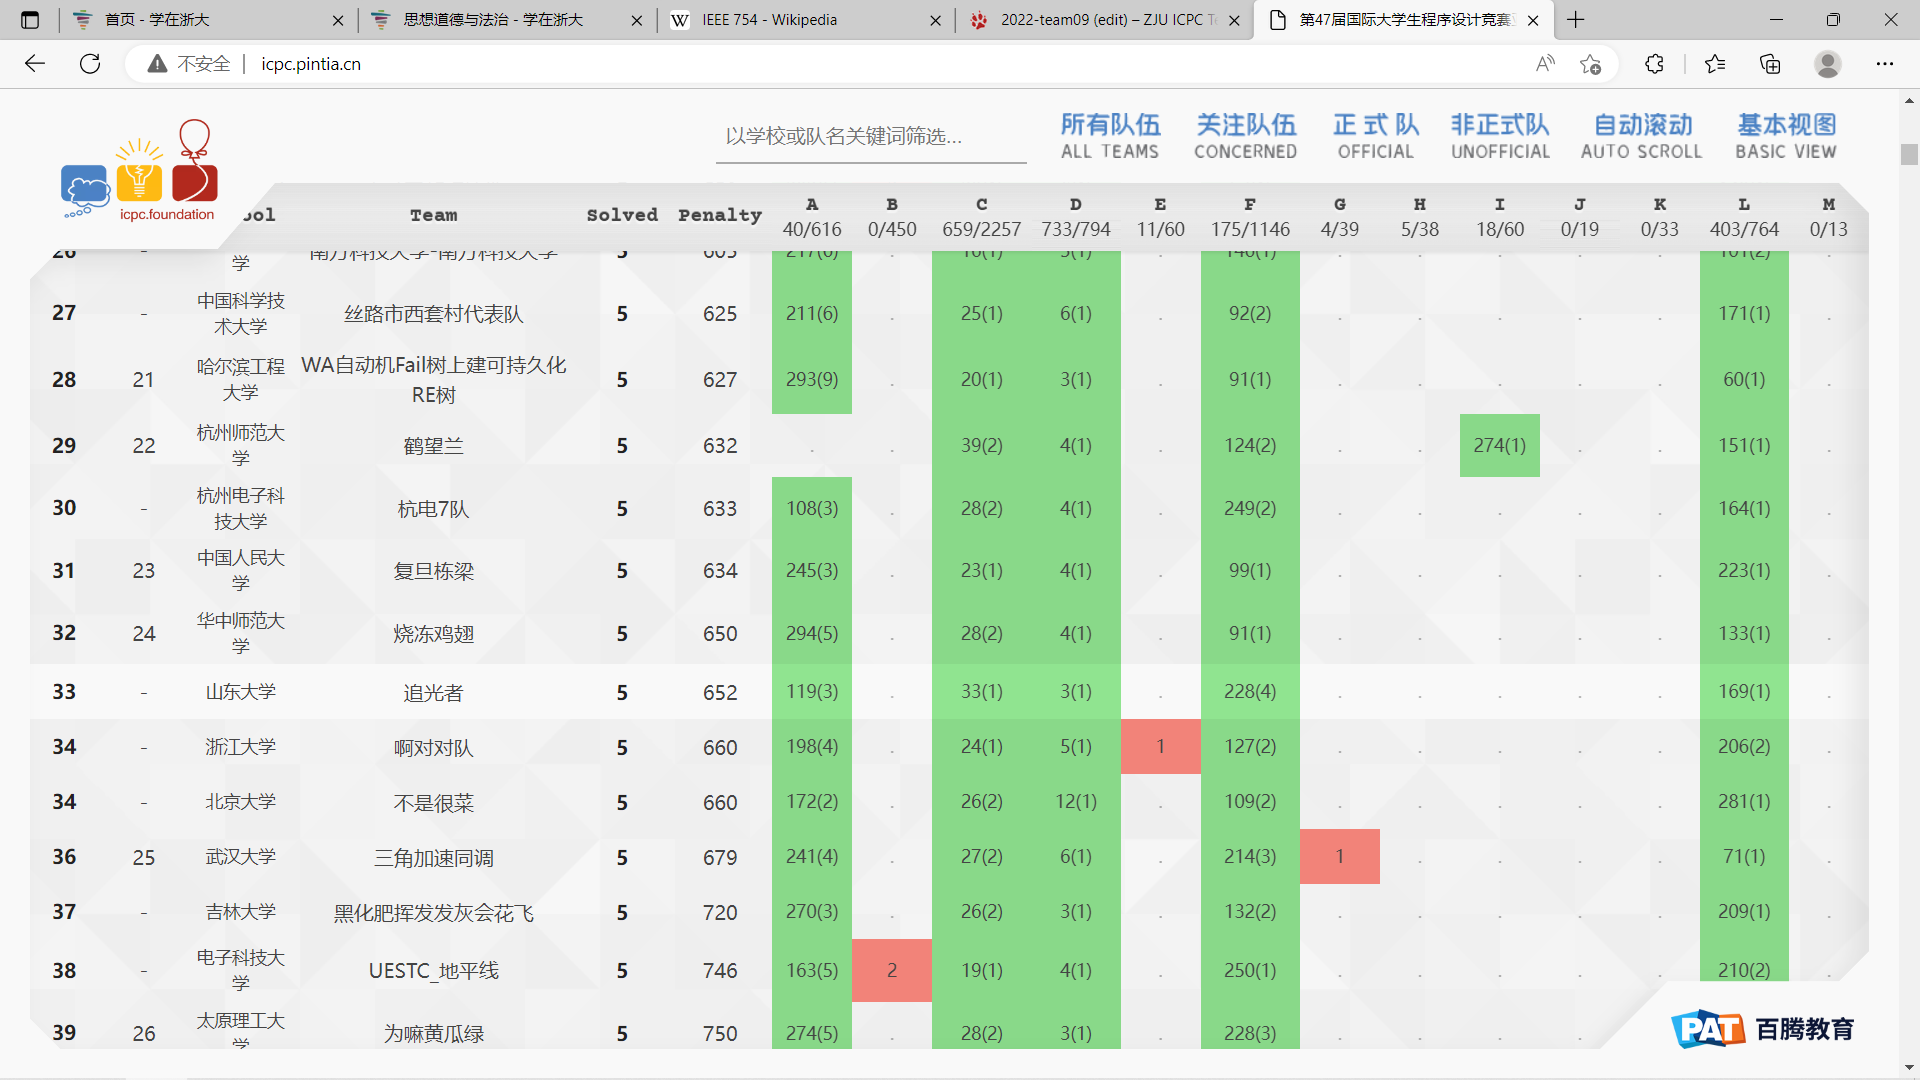Viewport: 1920px width, 1080px height.
Task: Focus the school or team filter input
Action: [870, 137]
